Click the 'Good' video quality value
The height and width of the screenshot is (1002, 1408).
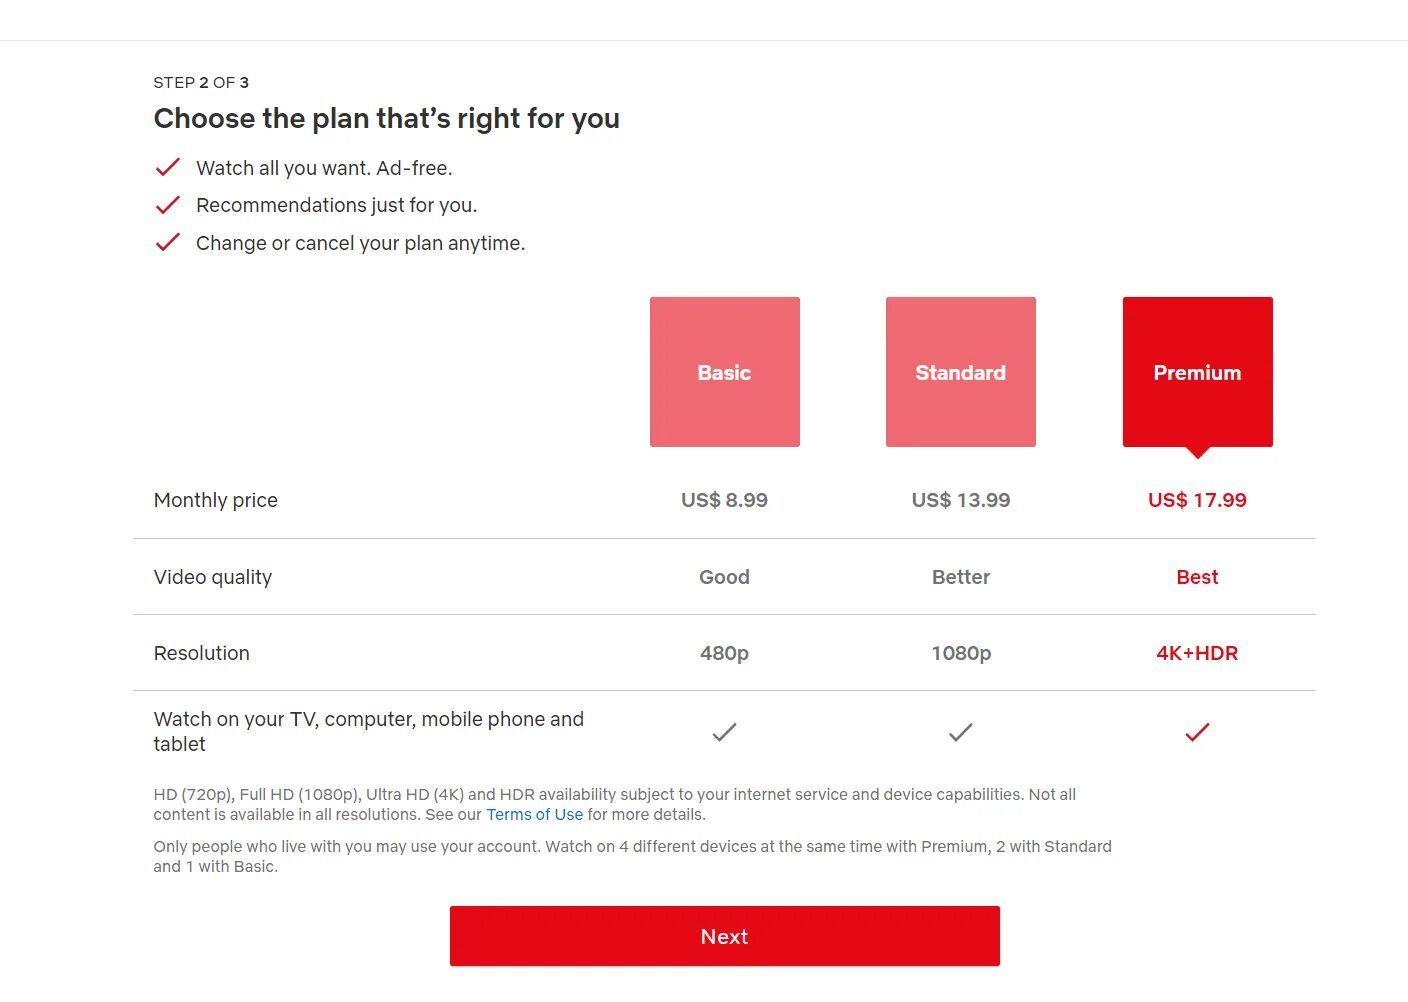pos(724,577)
